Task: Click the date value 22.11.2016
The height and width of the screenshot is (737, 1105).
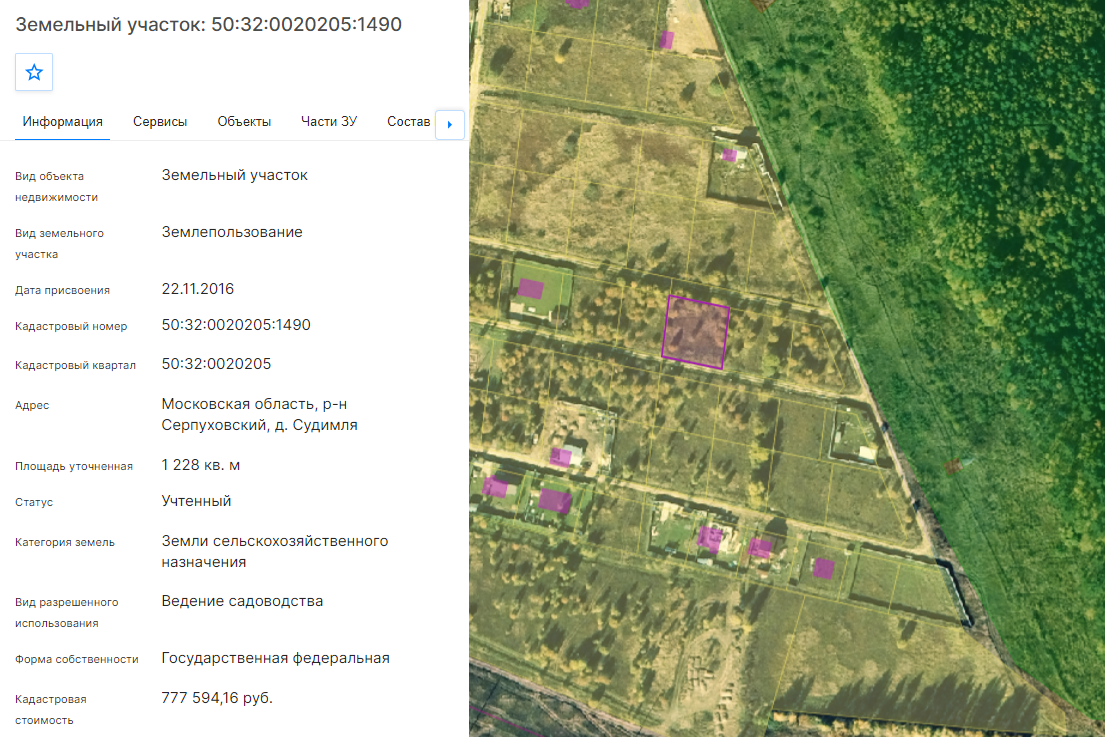Action: coord(197,289)
